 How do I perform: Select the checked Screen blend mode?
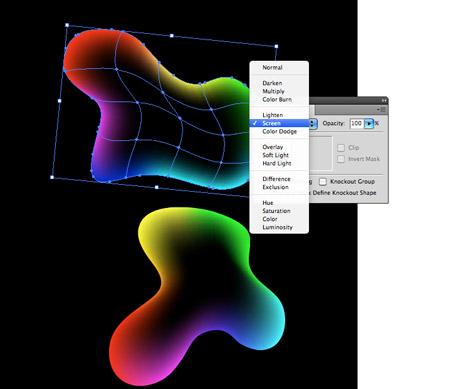coord(279,123)
